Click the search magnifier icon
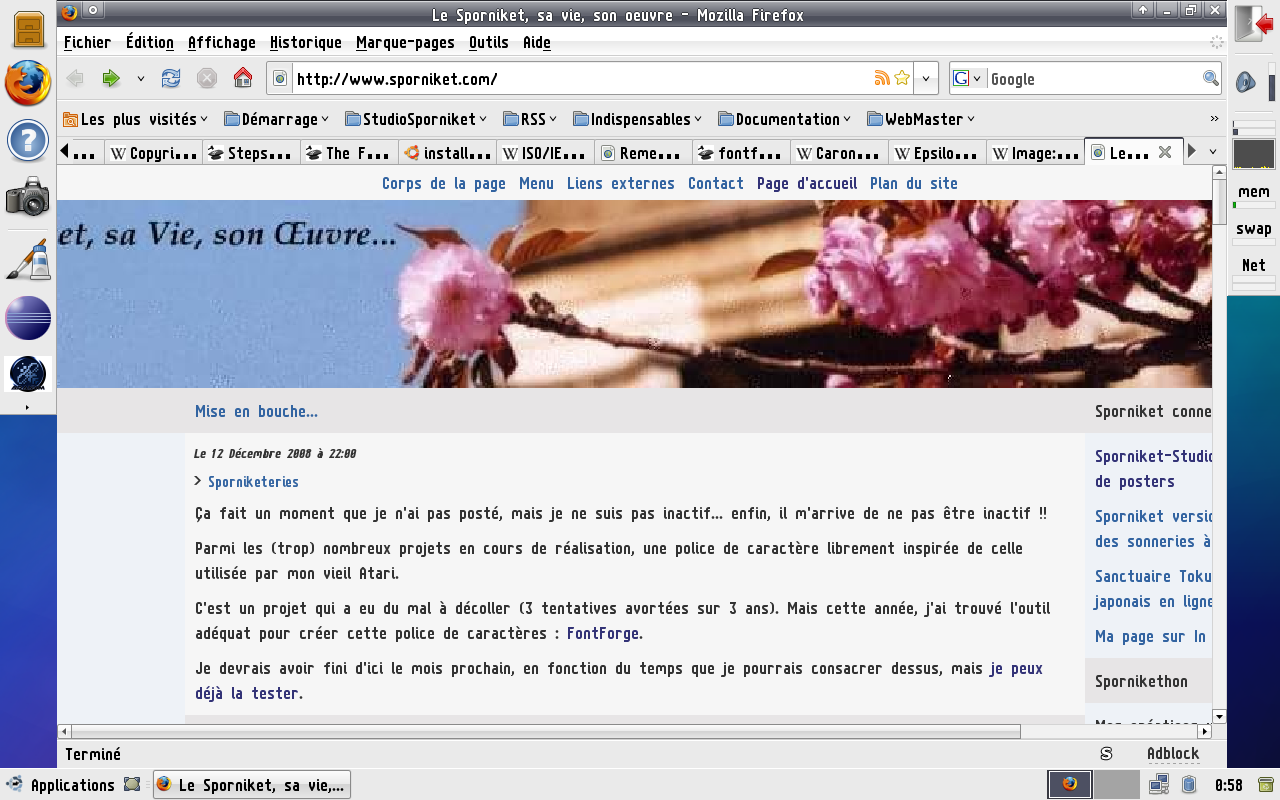The height and width of the screenshot is (800, 1280). [1211, 79]
